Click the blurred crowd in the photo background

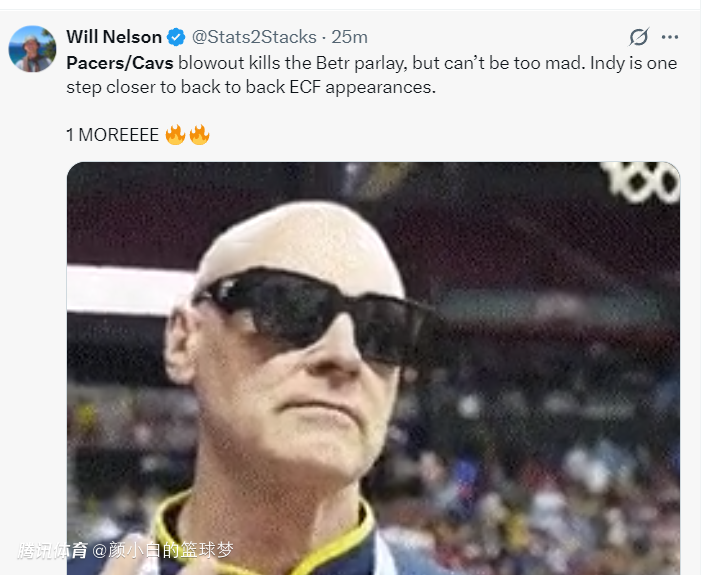click(x=540, y=473)
